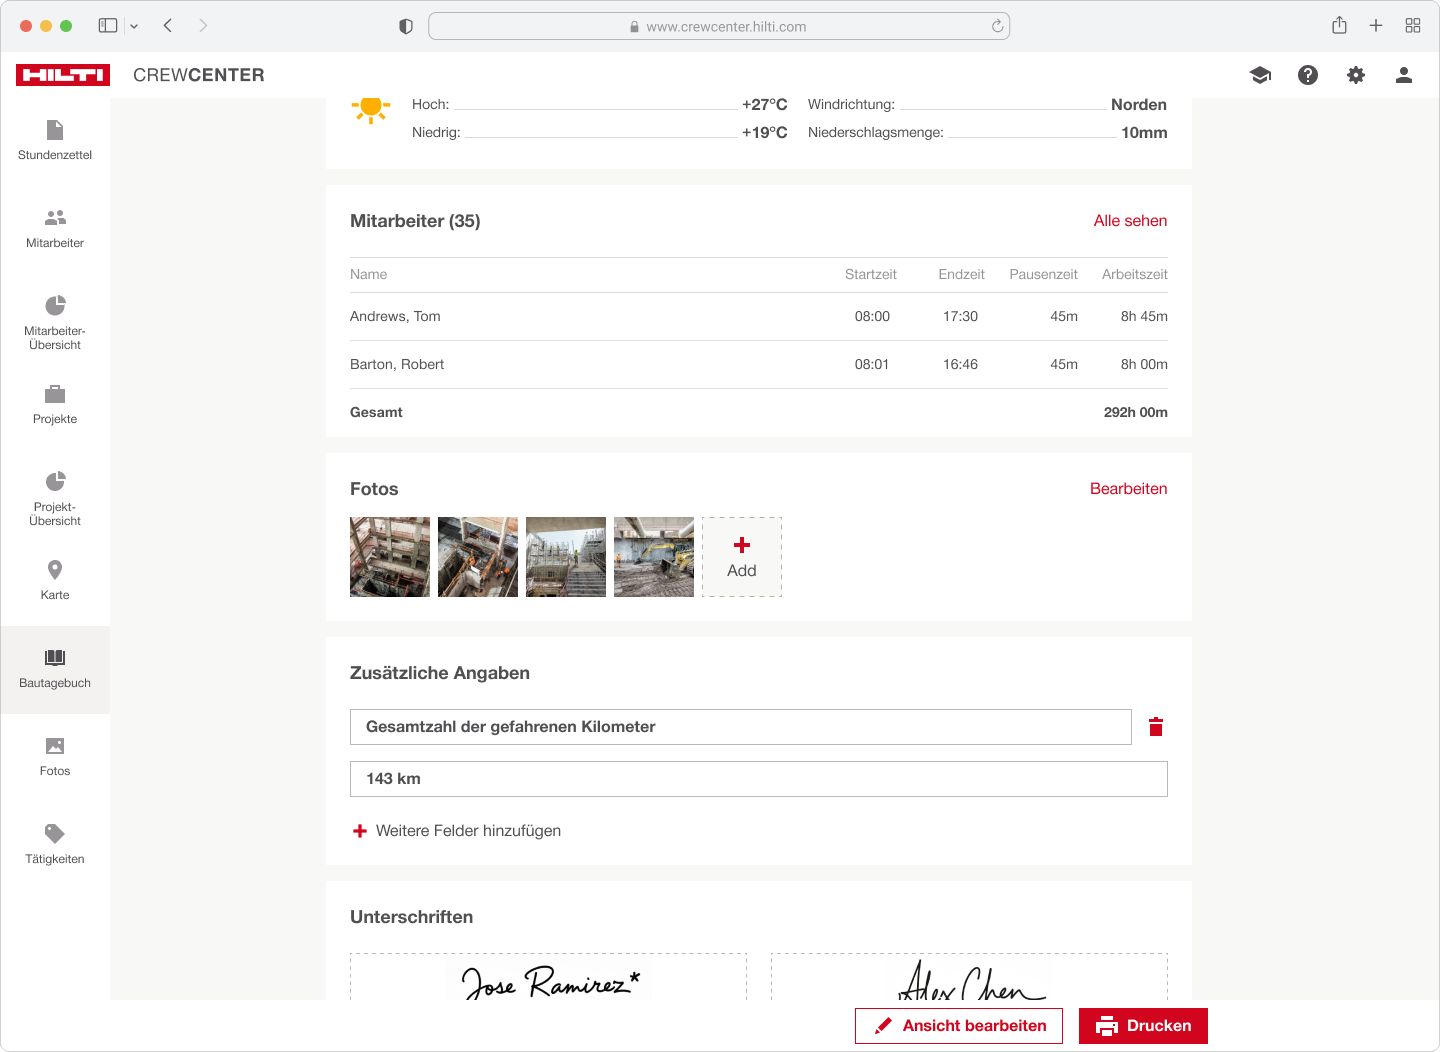Open the user profile icon

(x=1404, y=75)
